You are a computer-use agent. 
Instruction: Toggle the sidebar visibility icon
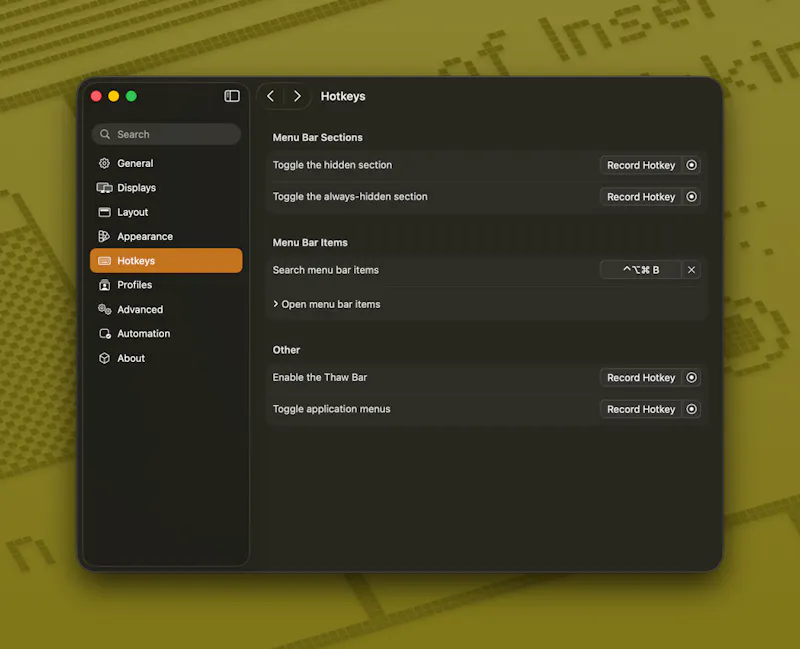click(232, 96)
